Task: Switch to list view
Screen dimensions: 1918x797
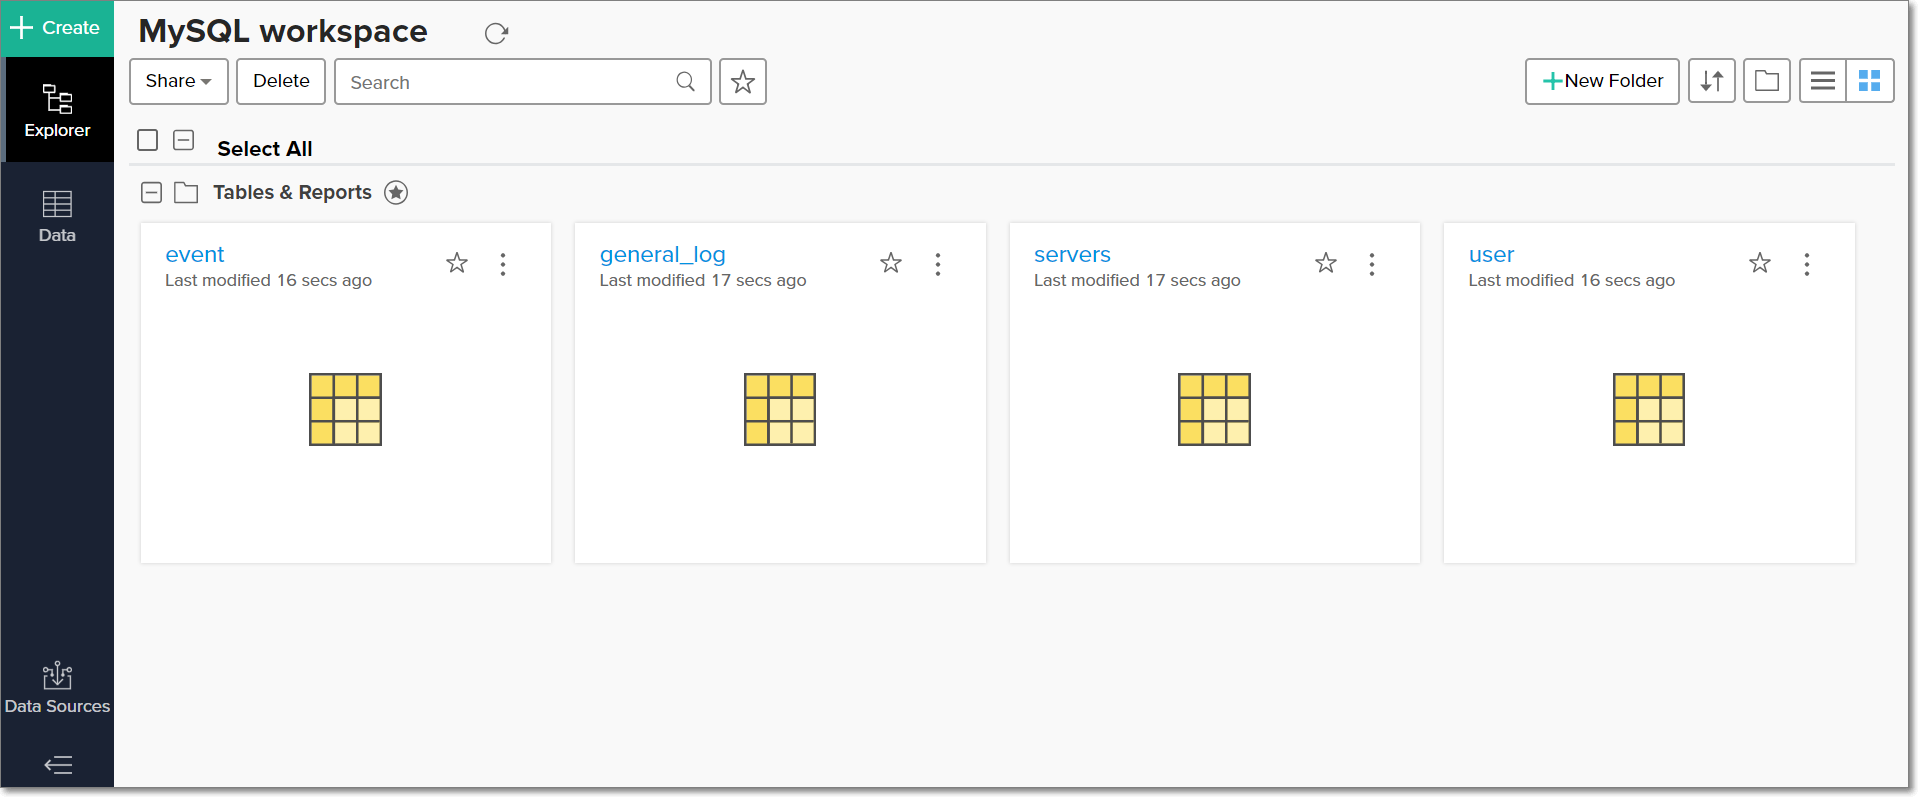Action: click(1823, 81)
